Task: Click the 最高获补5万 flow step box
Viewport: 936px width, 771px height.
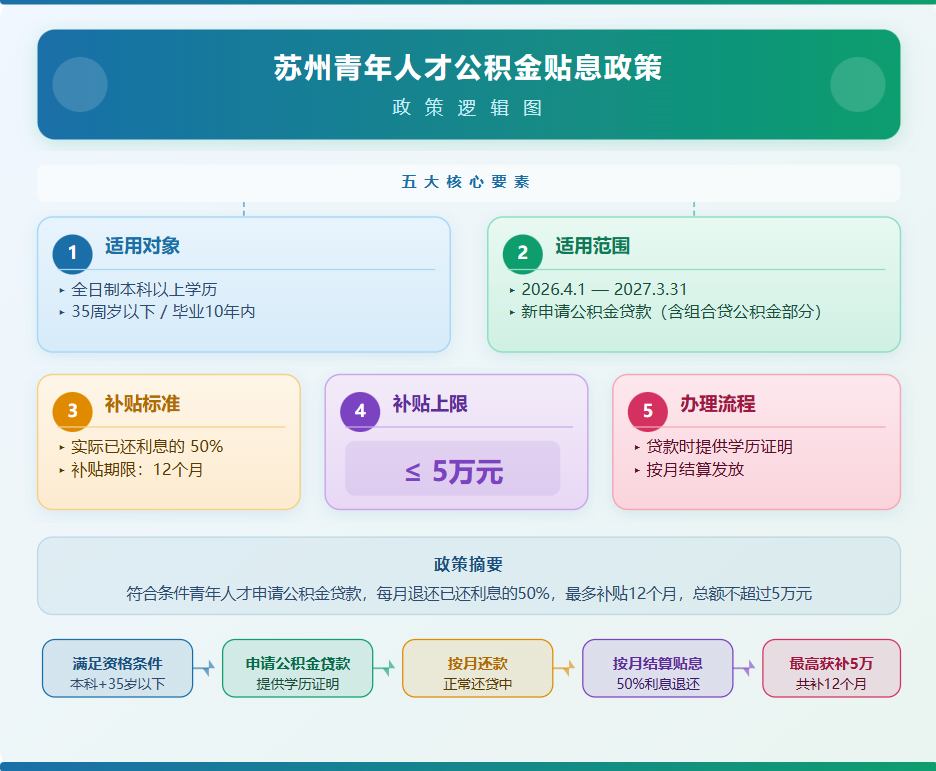Action: [832, 668]
